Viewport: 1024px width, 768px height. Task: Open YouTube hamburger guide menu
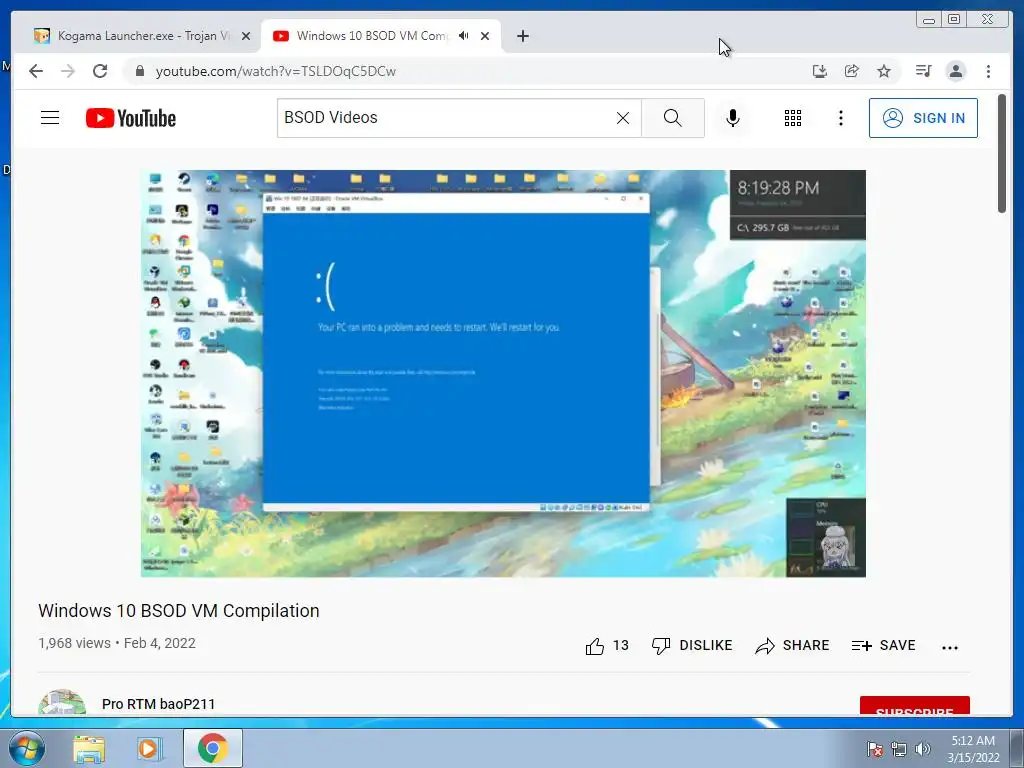(50, 118)
